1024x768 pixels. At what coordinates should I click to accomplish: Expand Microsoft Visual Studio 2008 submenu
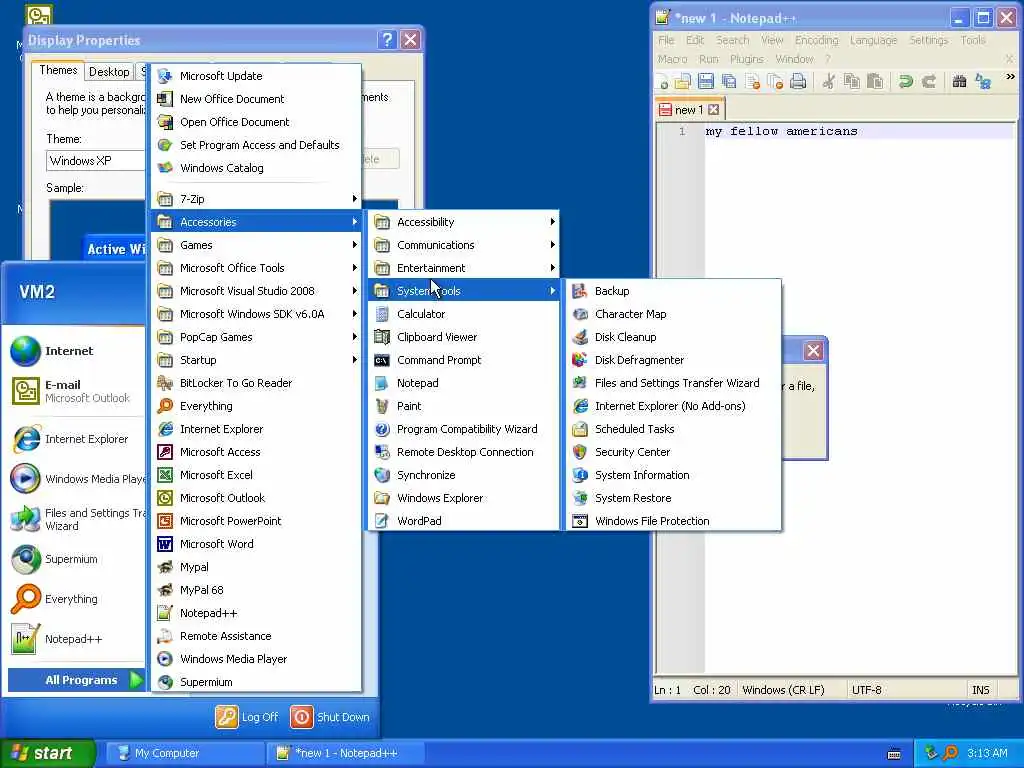click(x=257, y=291)
